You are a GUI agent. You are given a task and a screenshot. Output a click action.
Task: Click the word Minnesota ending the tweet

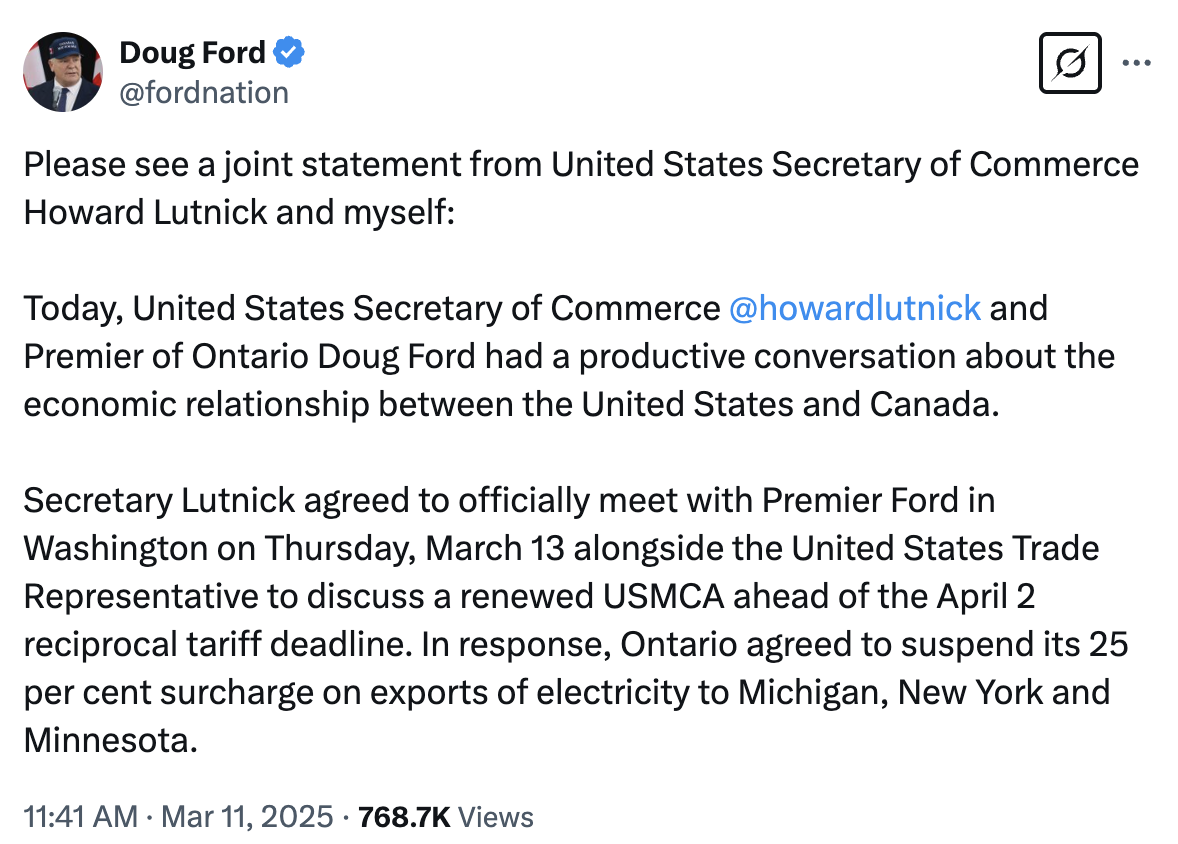click(106, 740)
